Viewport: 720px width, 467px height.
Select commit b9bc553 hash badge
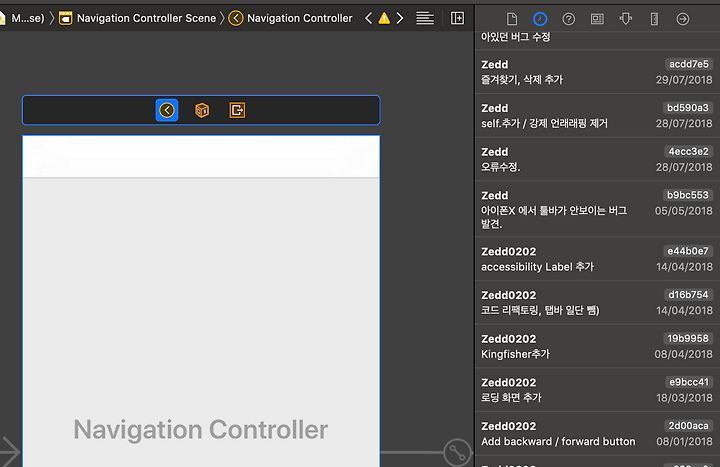pyautogui.click(x=688, y=195)
